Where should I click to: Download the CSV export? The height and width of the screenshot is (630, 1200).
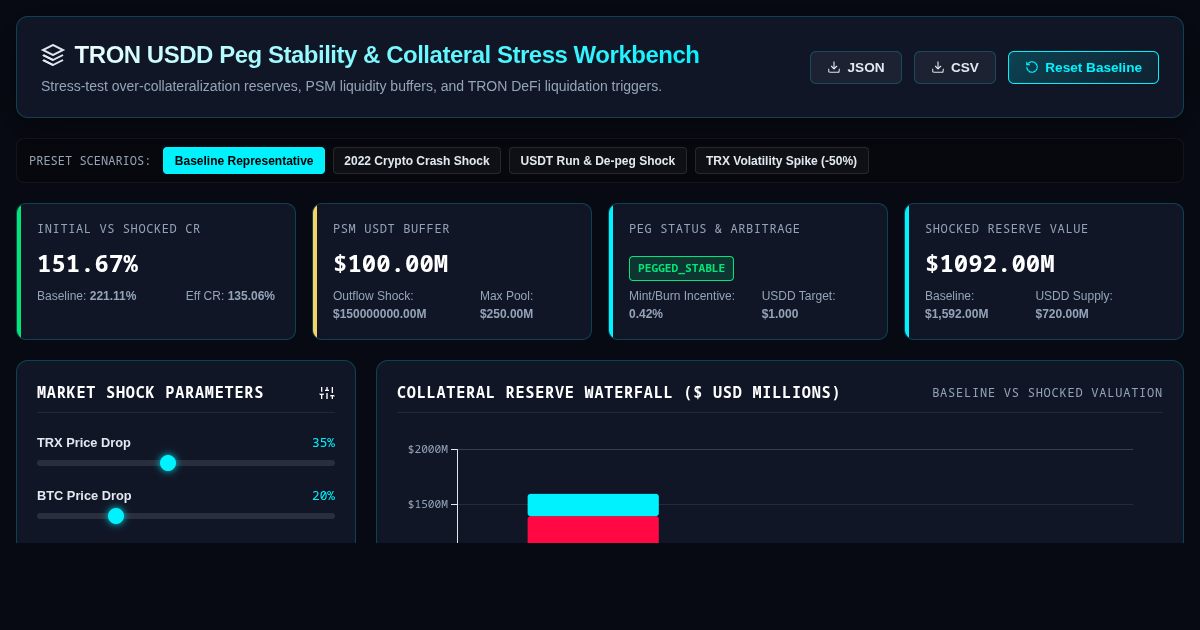point(955,67)
